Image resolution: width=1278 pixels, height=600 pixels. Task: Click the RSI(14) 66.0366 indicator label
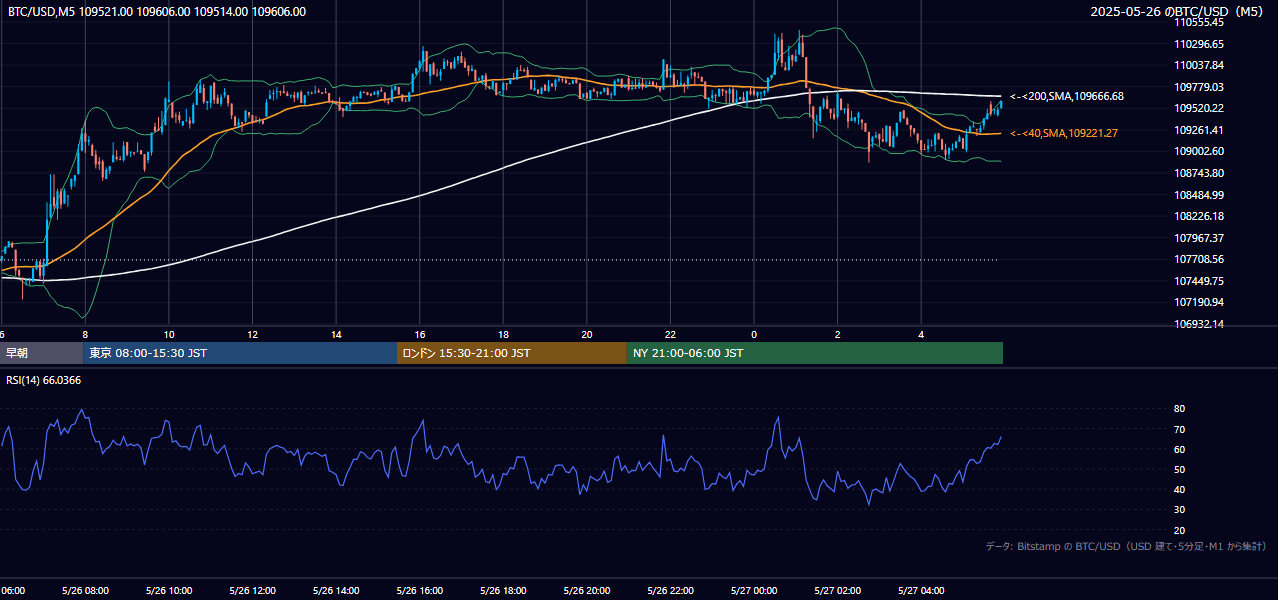point(44,380)
